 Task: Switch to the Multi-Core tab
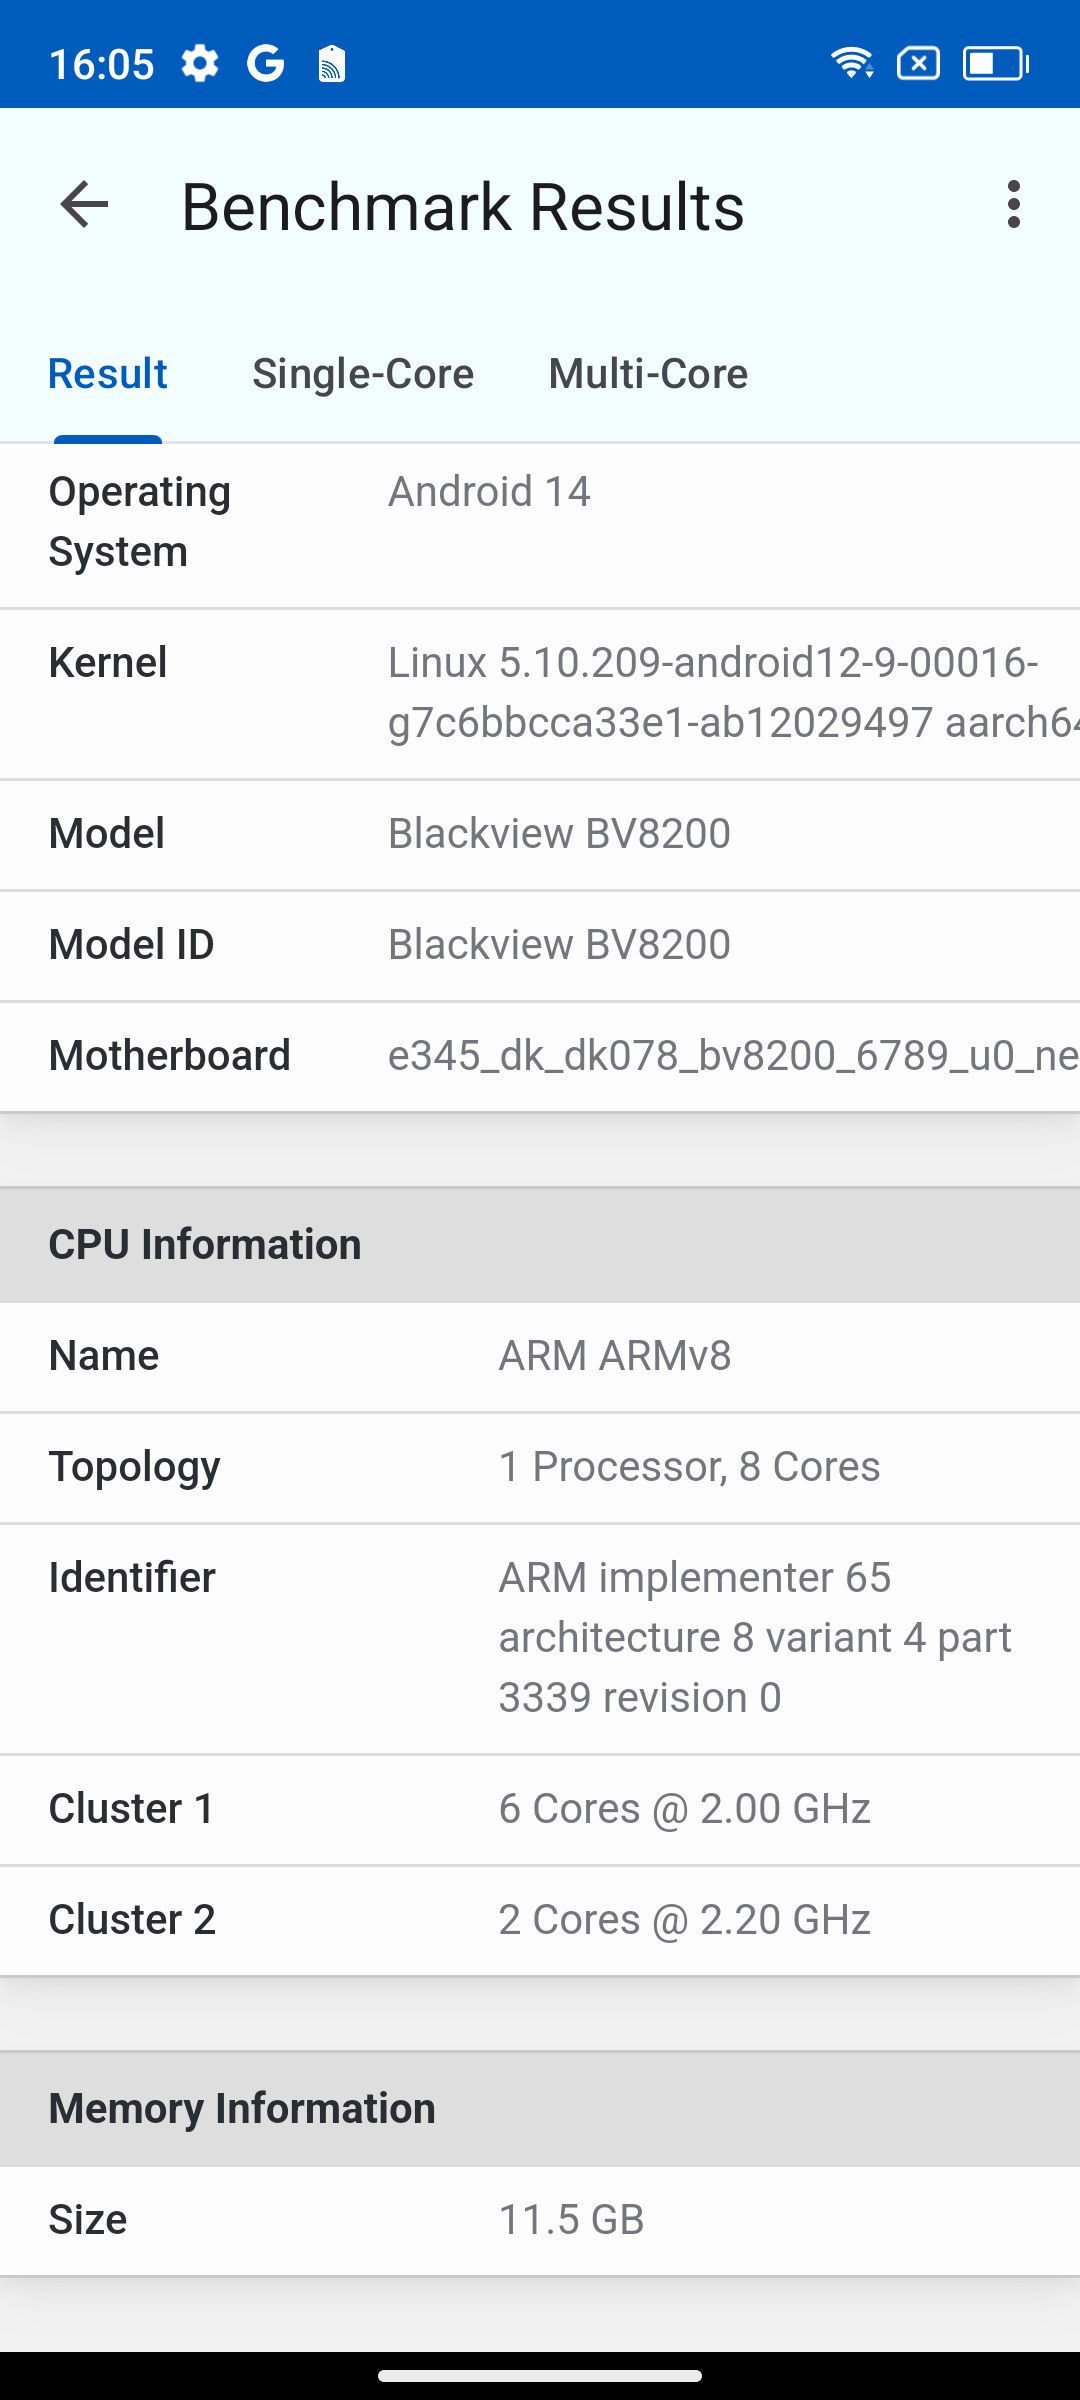[648, 374]
